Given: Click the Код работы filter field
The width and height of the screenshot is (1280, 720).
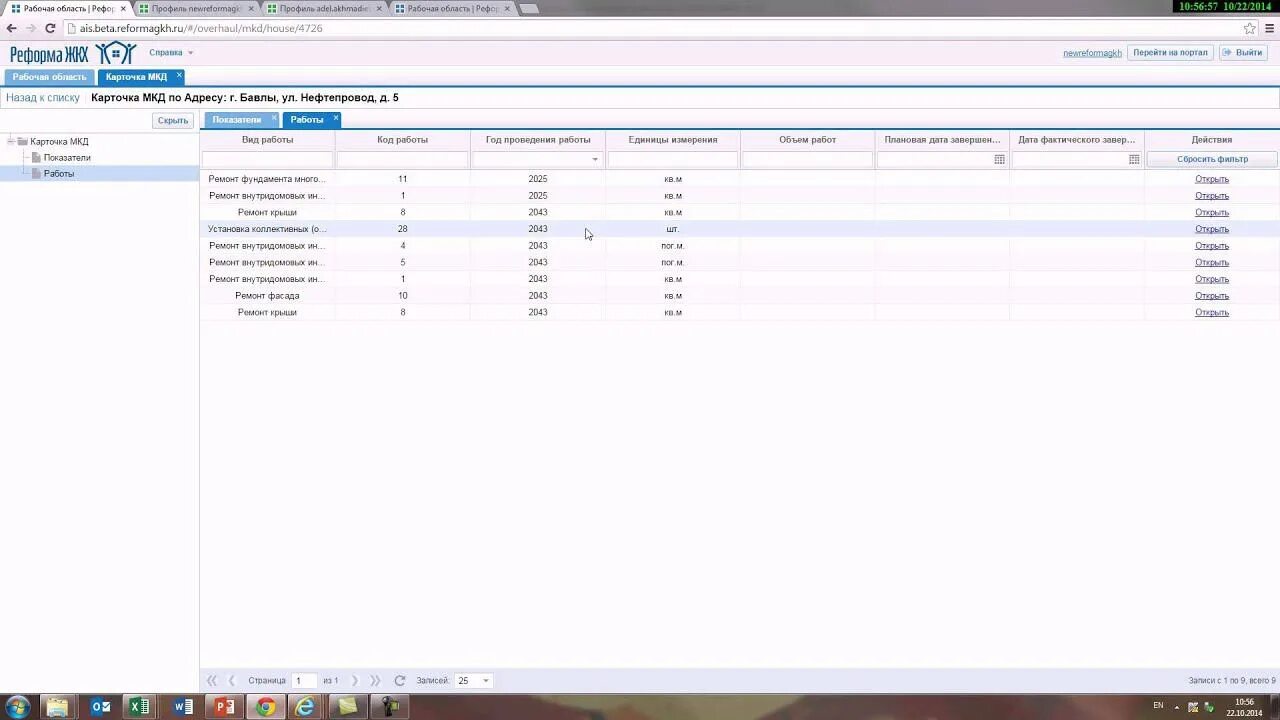Looking at the screenshot, I should (x=402, y=159).
